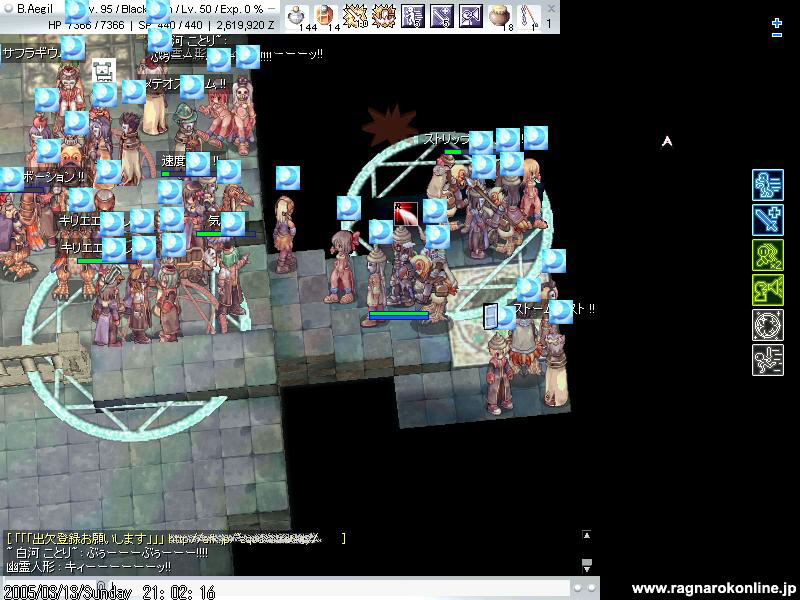Click the white circular-aura status icon
Image resolution: width=800 pixels, height=600 pixels.
[x=768, y=324]
